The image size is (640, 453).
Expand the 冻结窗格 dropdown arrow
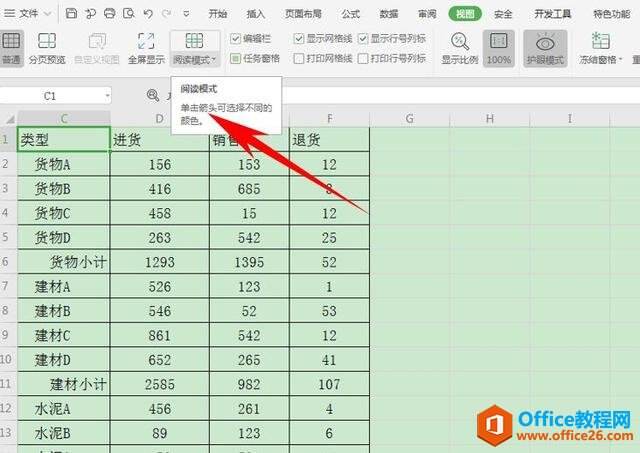(x=620, y=60)
